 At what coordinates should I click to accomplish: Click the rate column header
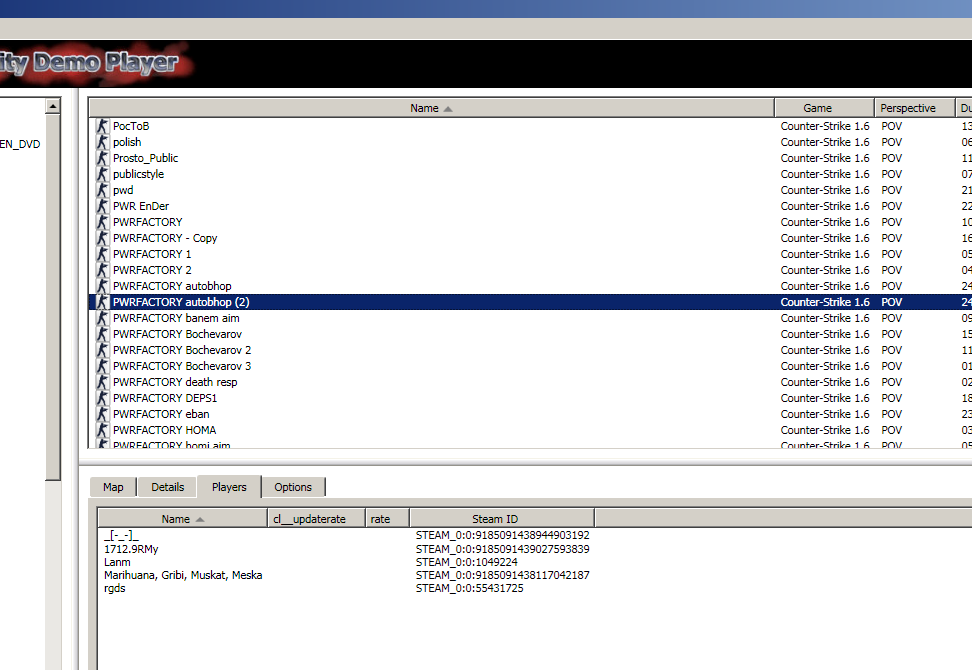click(x=380, y=519)
